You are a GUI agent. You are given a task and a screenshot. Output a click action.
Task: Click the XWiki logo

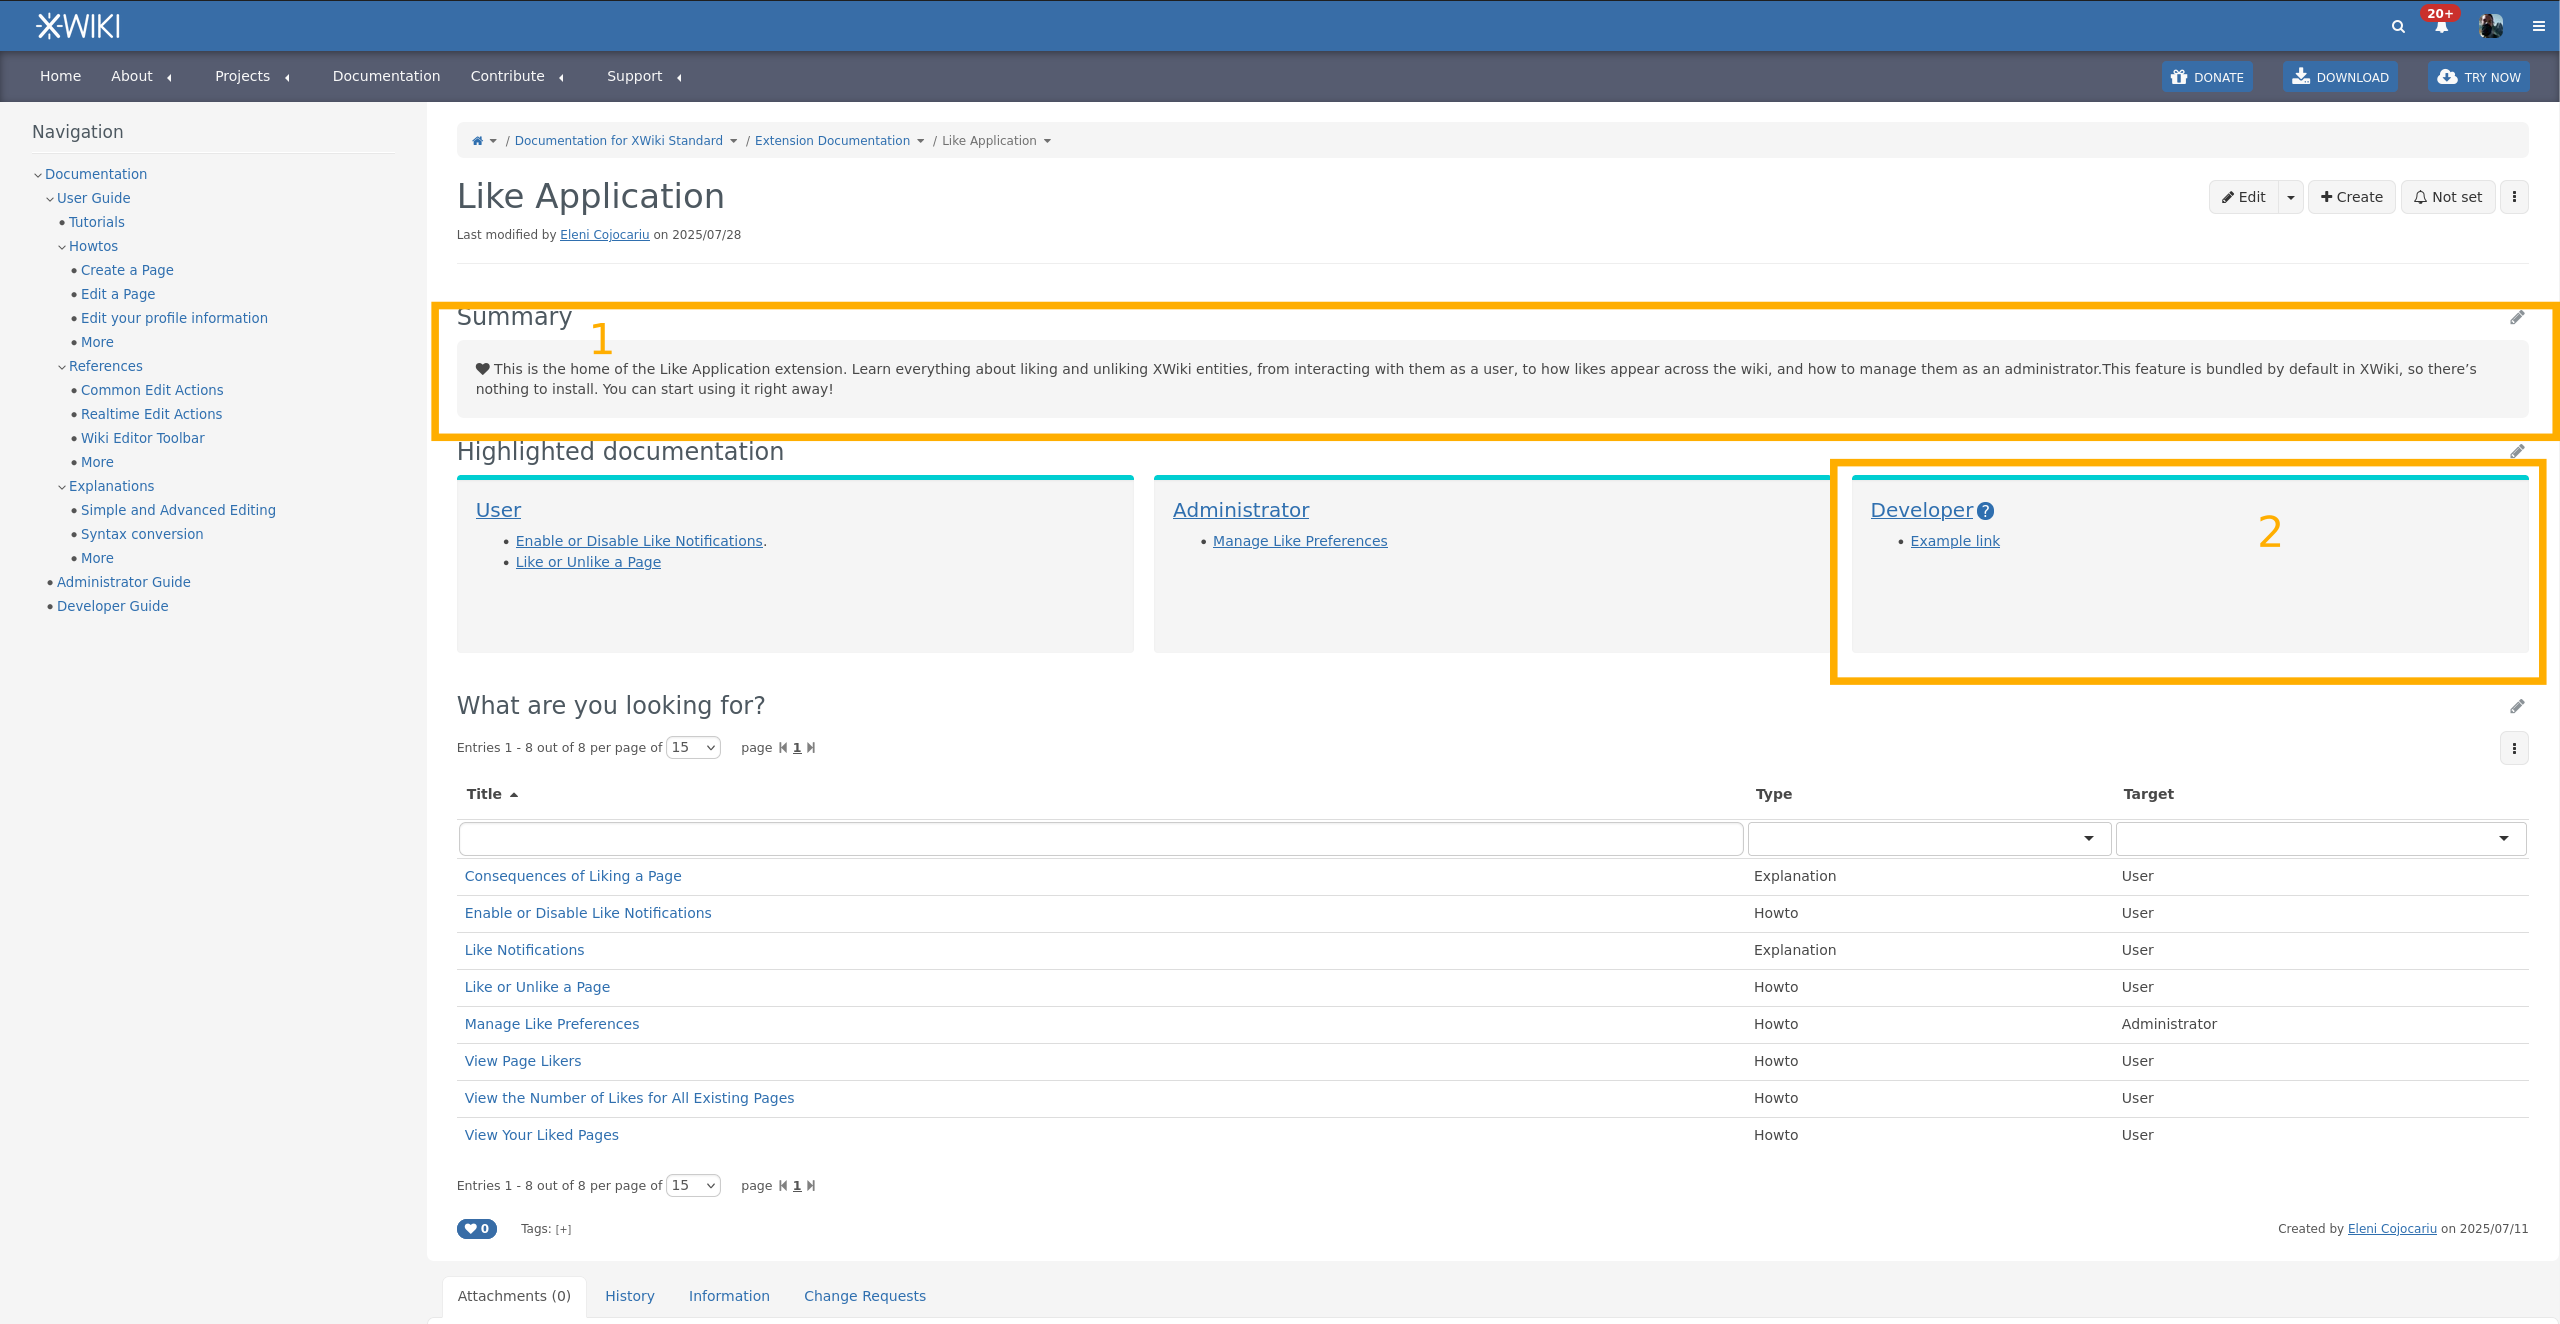click(78, 26)
